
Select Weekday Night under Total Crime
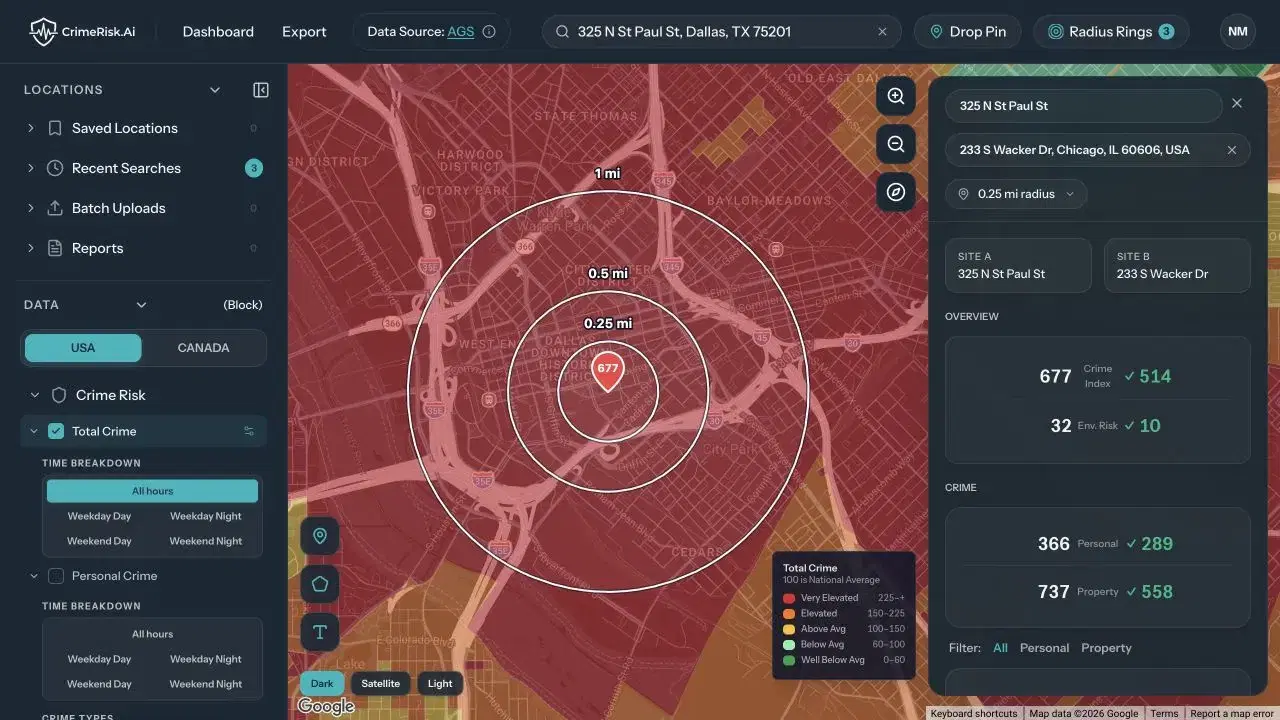pos(206,516)
